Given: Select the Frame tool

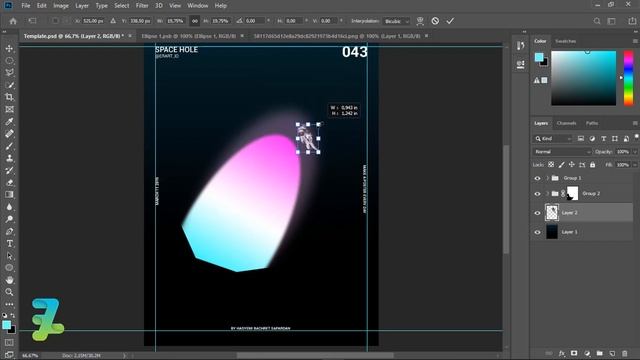Looking at the screenshot, I should (9, 109).
